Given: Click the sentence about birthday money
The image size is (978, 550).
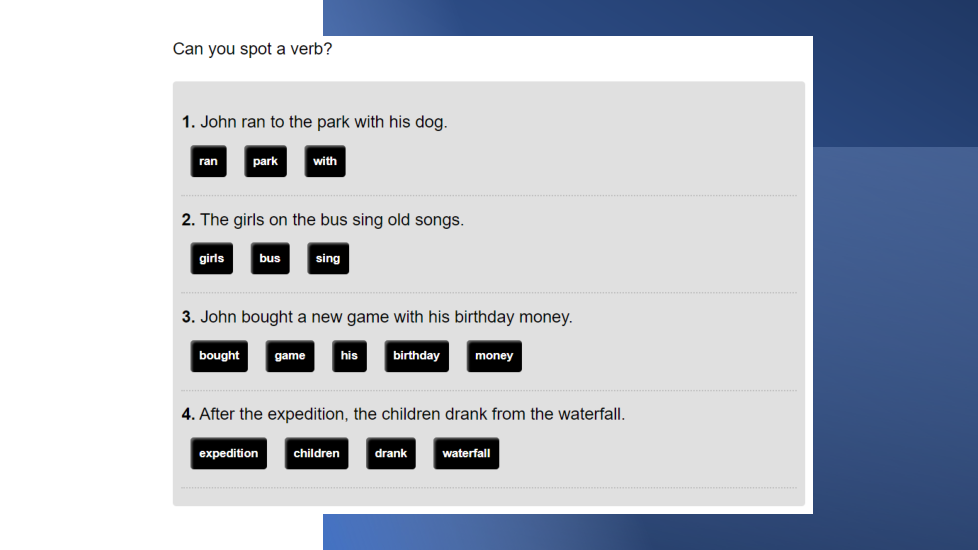Looking at the screenshot, I should pyautogui.click(x=386, y=317).
